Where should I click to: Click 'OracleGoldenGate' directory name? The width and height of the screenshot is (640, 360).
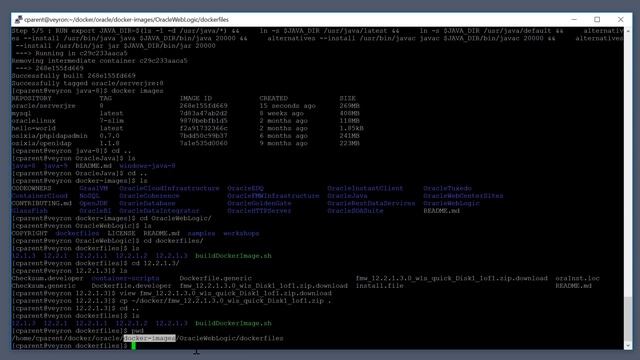pos(260,203)
